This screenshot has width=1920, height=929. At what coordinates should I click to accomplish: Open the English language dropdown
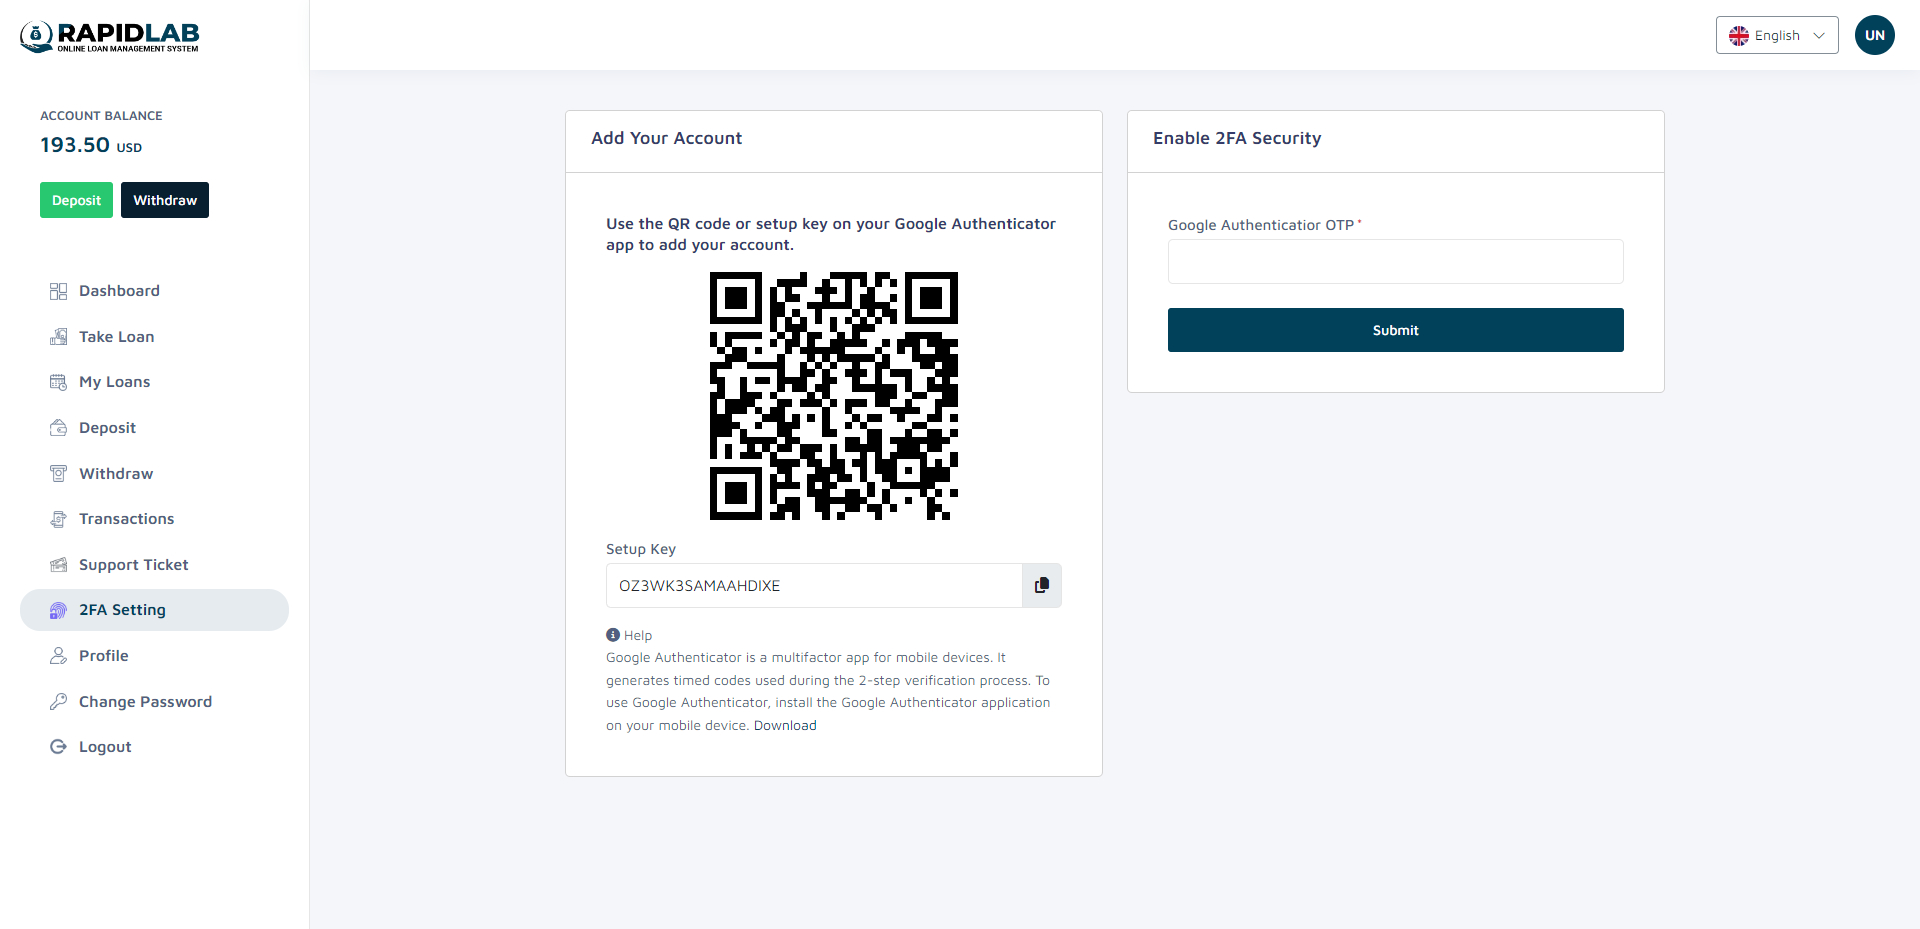(x=1776, y=35)
